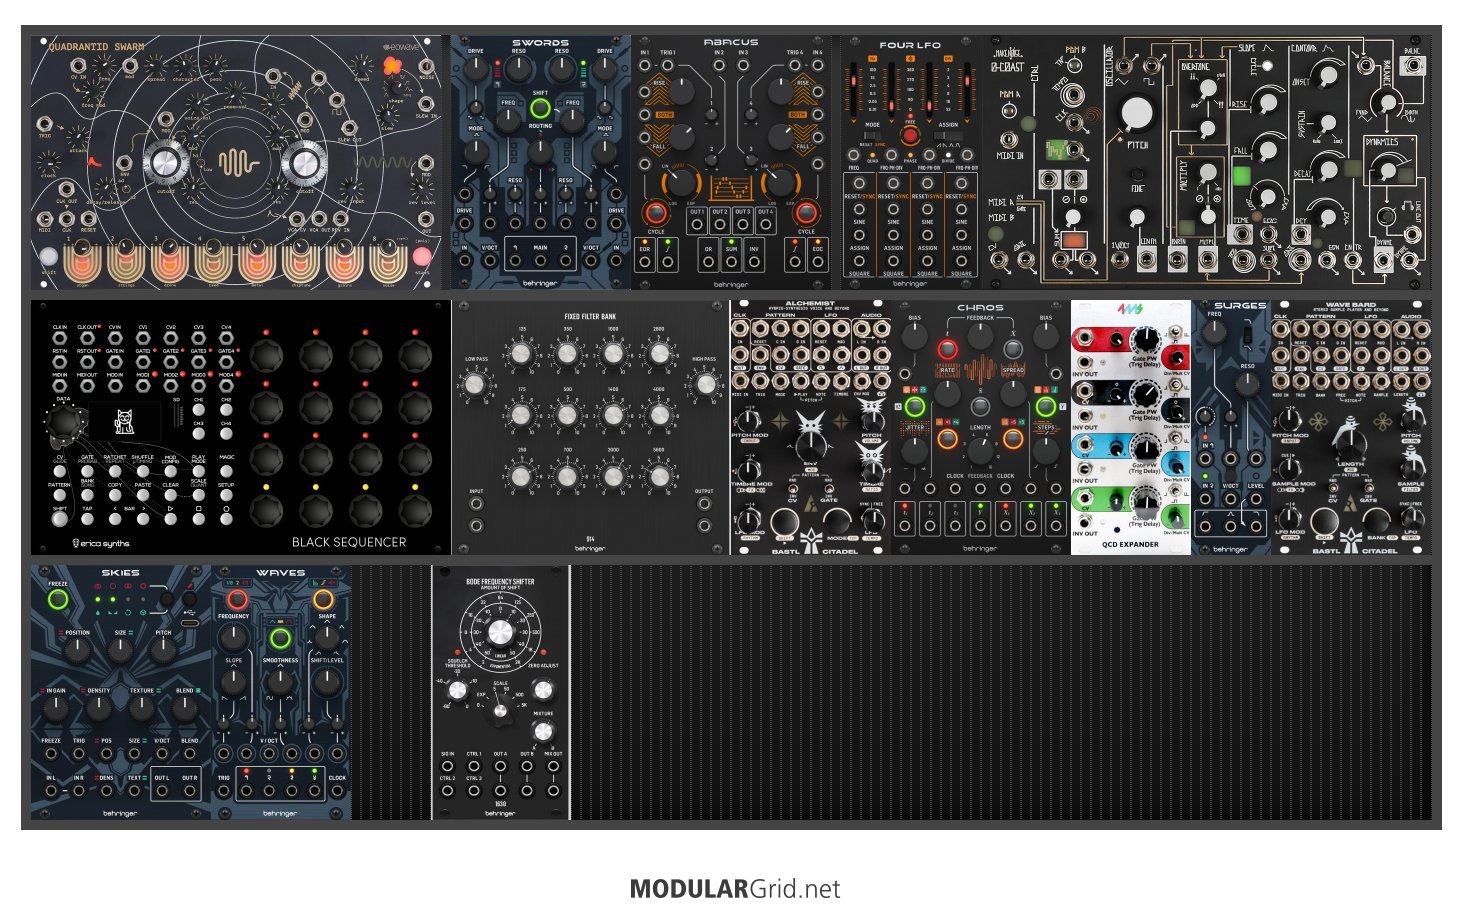This screenshot has height=910, width=1472.
Task: Push the green SHIFT button on Swords
Action: coord(540,108)
